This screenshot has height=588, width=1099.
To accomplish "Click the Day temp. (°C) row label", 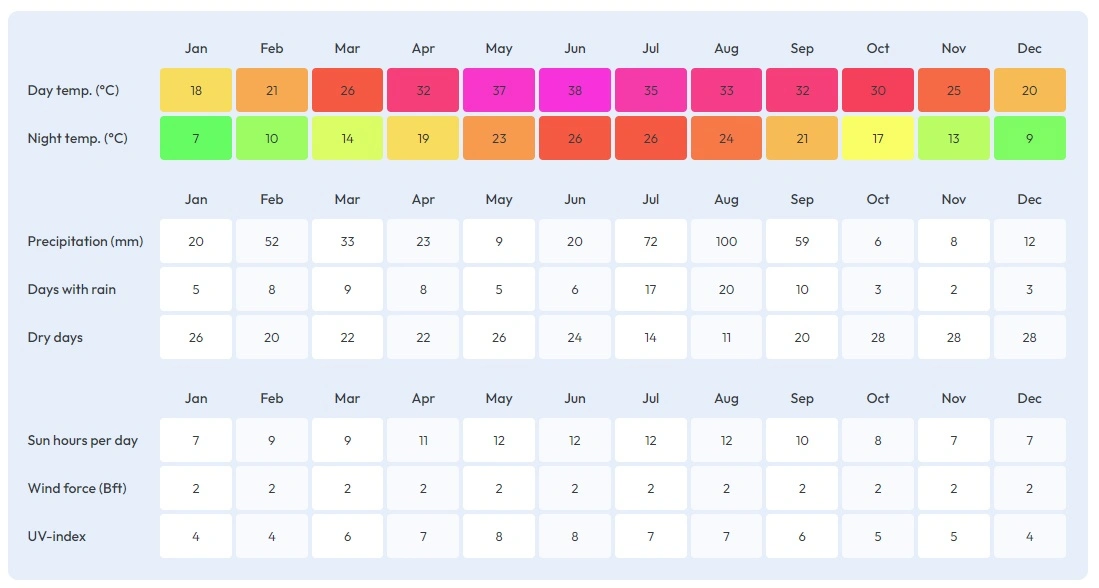I will point(74,90).
